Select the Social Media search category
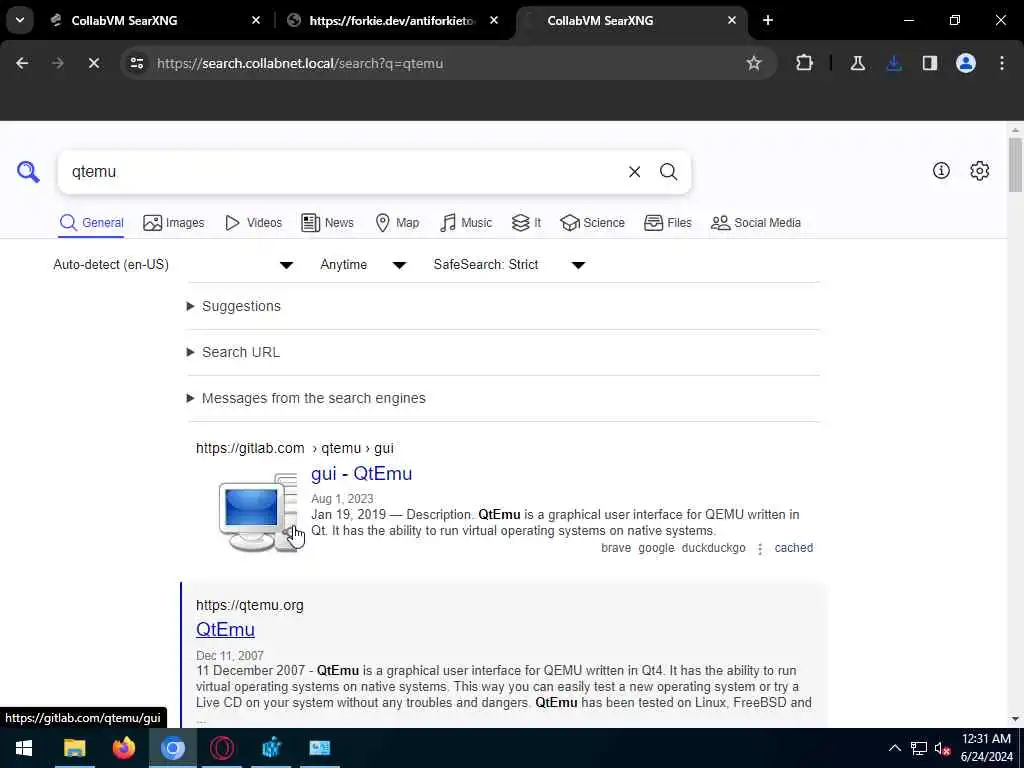 coord(756,223)
